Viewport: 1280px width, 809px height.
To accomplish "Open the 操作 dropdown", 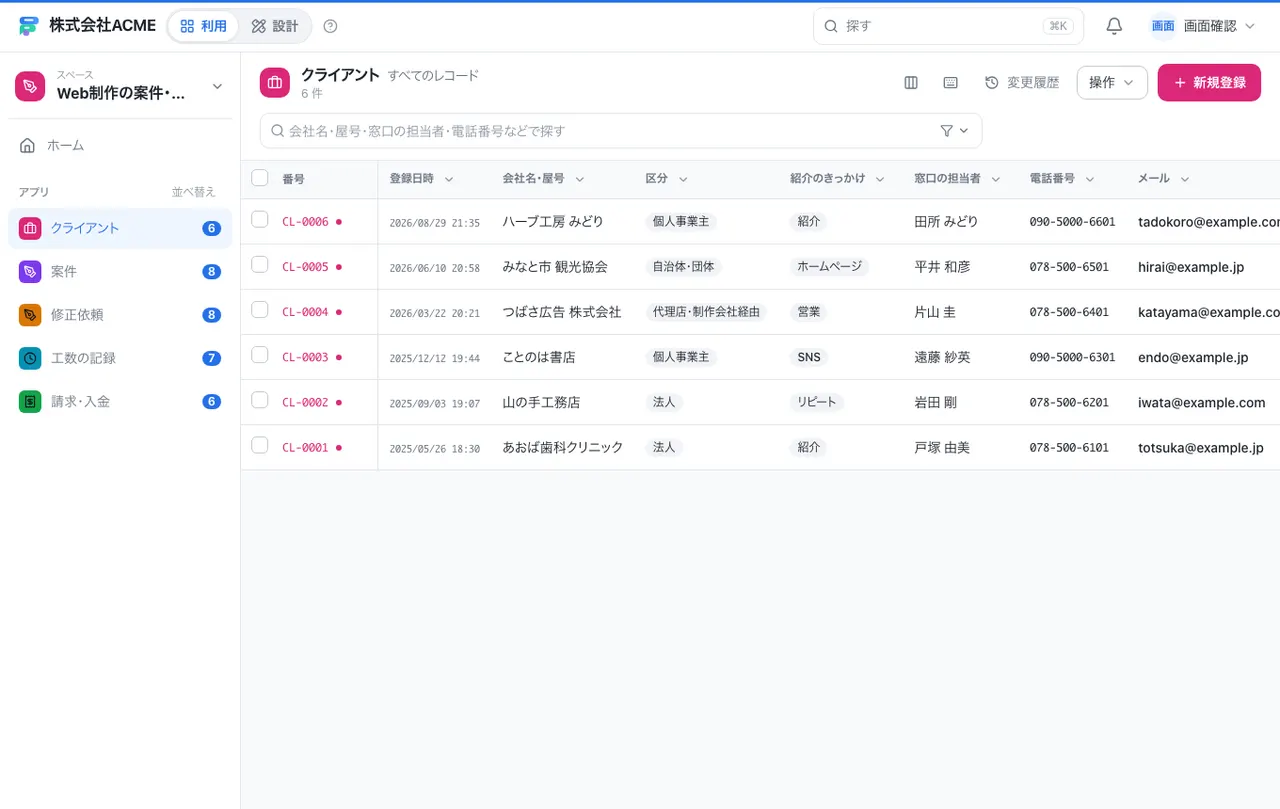I will (x=1112, y=83).
